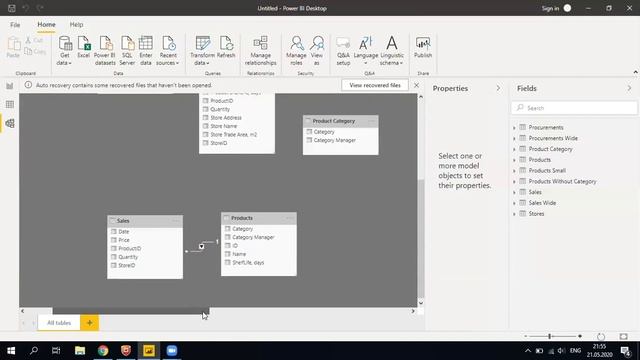Open Transform data editor
Screen dimensions: 640x360
point(202,51)
